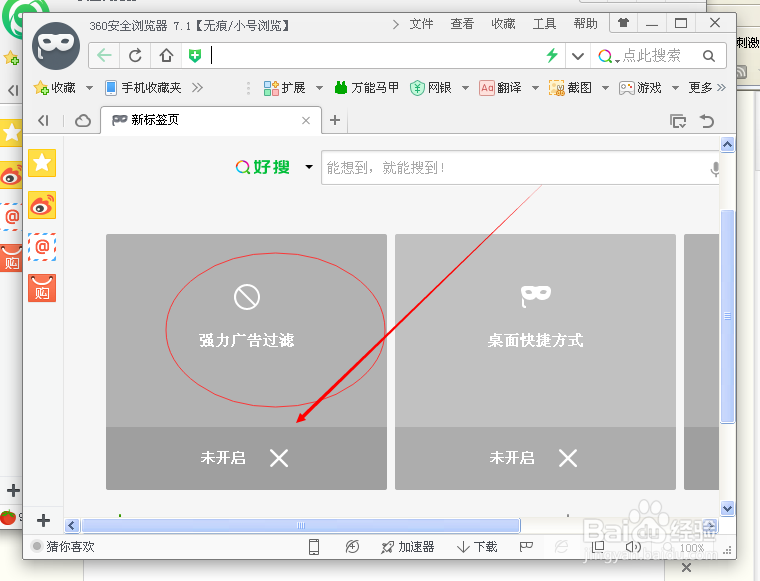Open the sidebar favorites star

tap(42, 163)
